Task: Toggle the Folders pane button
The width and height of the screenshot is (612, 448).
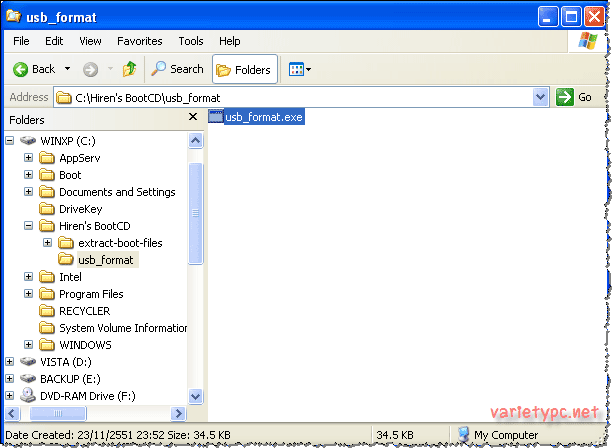Action: coord(245,69)
